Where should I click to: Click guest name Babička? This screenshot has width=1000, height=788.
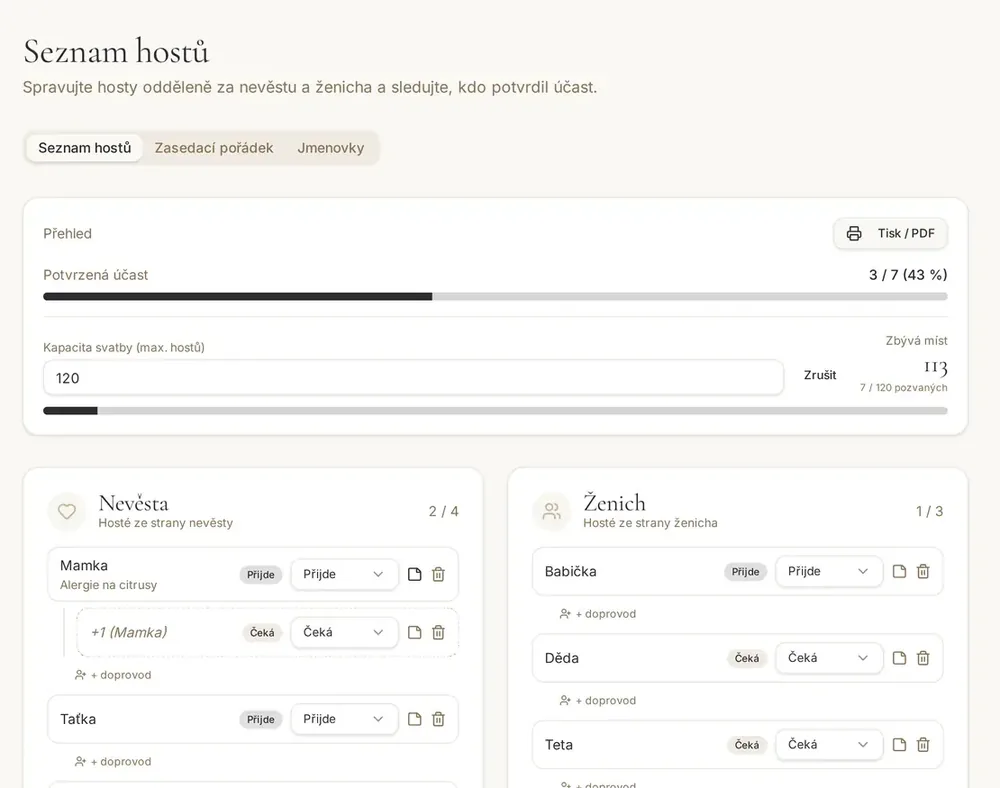571,571
